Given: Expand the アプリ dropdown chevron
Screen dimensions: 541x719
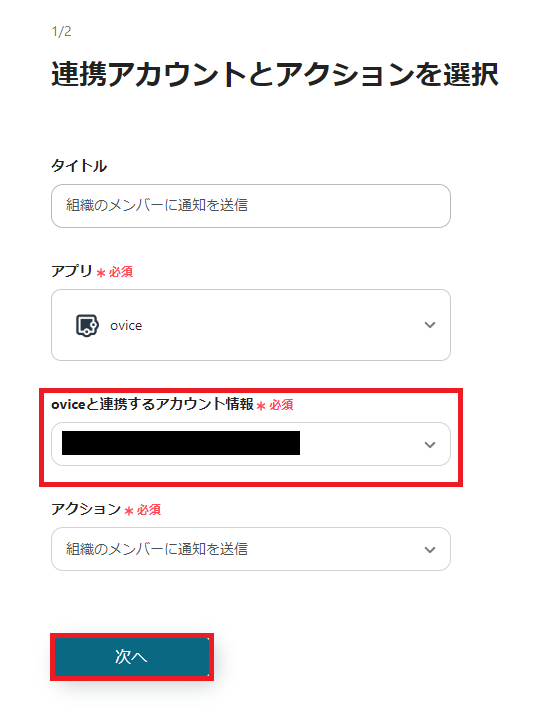Looking at the screenshot, I should [x=430, y=325].
